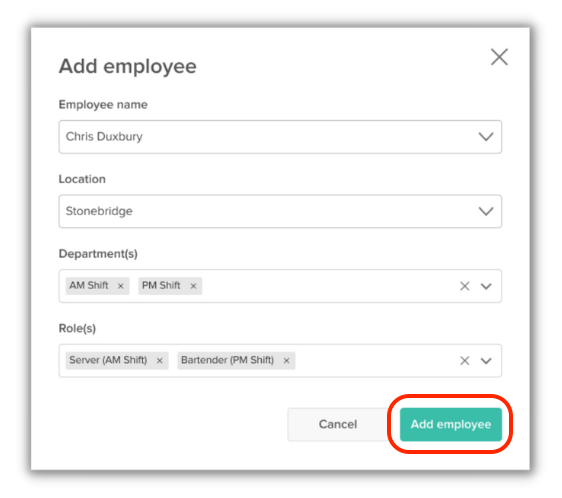This screenshot has height=498, width=562.
Task: Focus the empty area of the Department(s) field
Action: pos(330,286)
